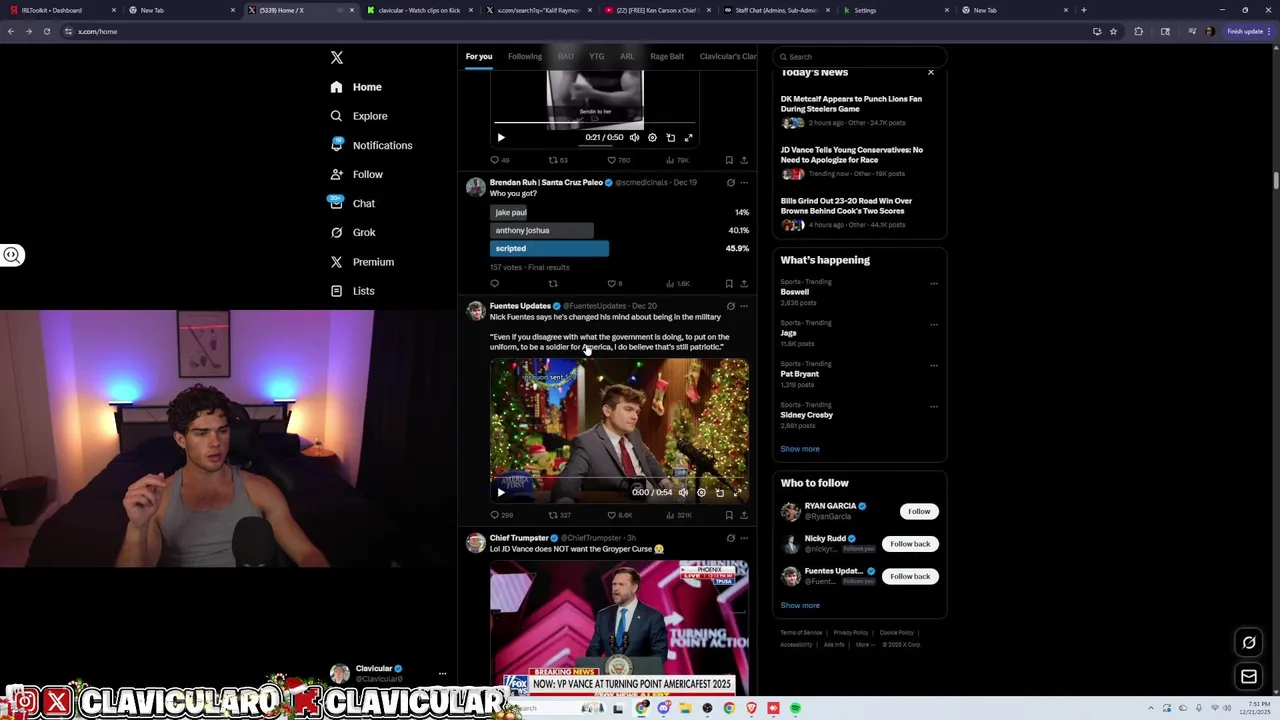Viewport: 1280px width, 720px height.
Task: Bookmark the Brendan Ruh poll post
Action: tap(729, 284)
